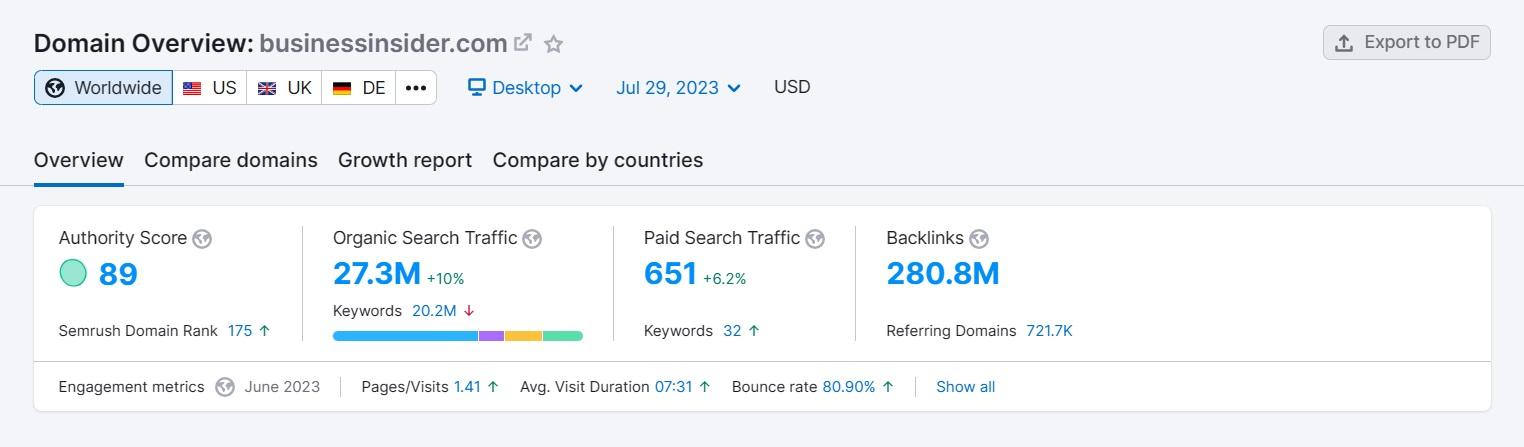Click the June 2023 label

(282, 387)
